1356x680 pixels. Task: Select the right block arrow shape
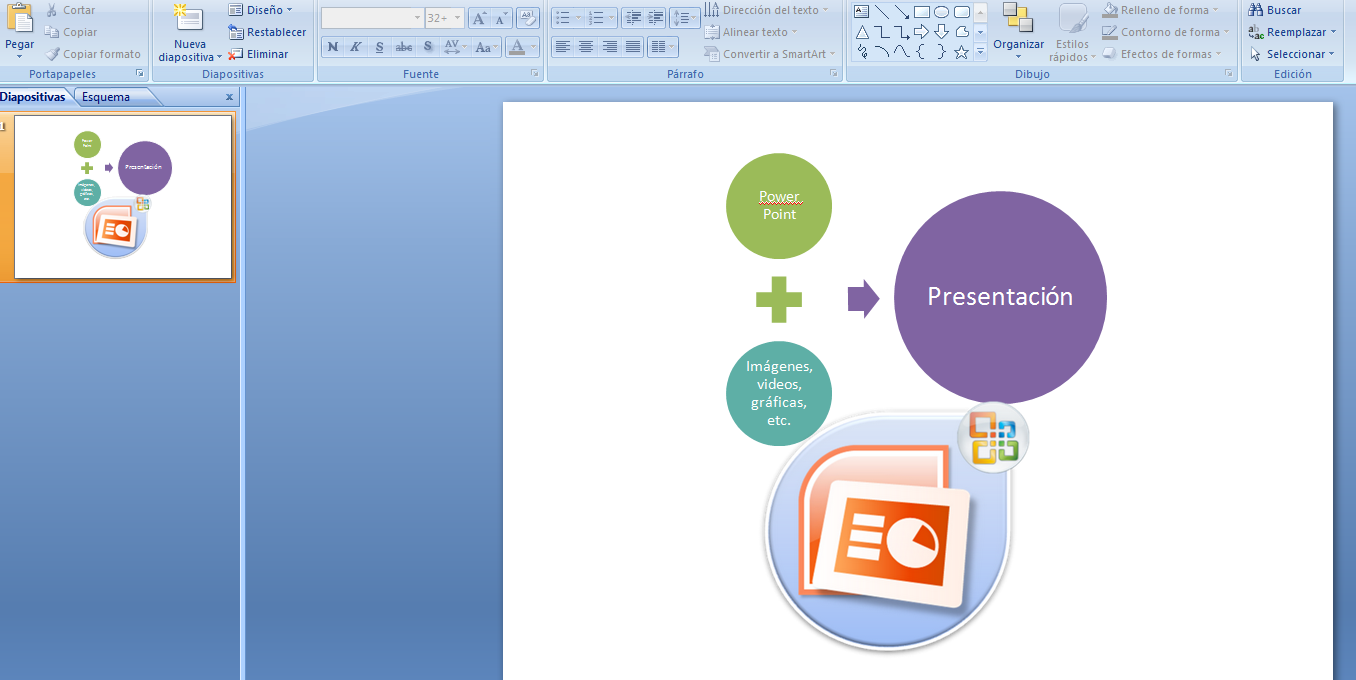click(922, 32)
